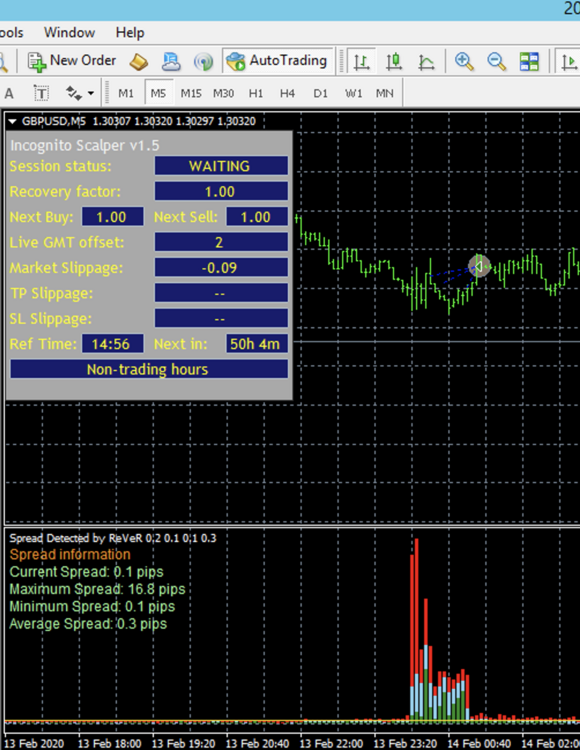Switch to bar chart view

[x=361, y=61]
